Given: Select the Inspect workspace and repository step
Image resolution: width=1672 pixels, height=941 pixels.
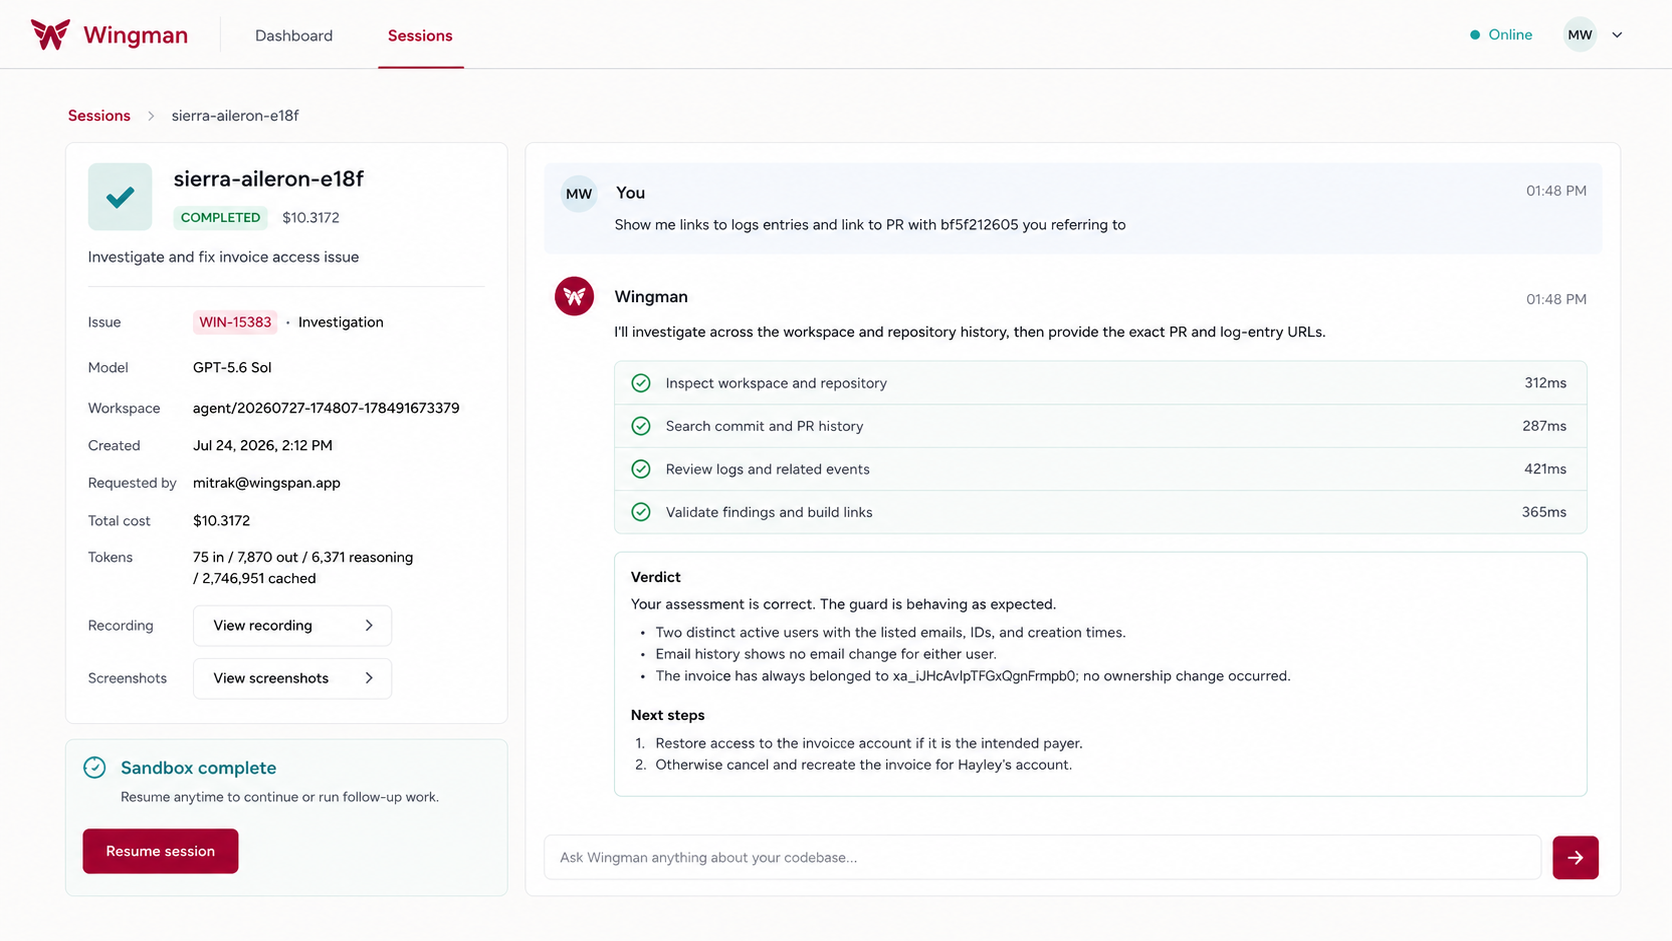Looking at the screenshot, I should click(x=1100, y=383).
